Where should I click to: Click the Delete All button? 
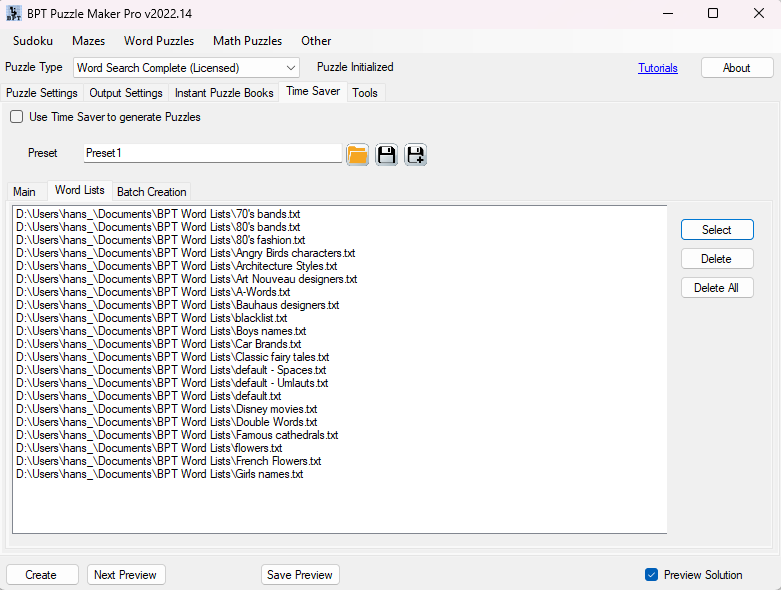[717, 288]
